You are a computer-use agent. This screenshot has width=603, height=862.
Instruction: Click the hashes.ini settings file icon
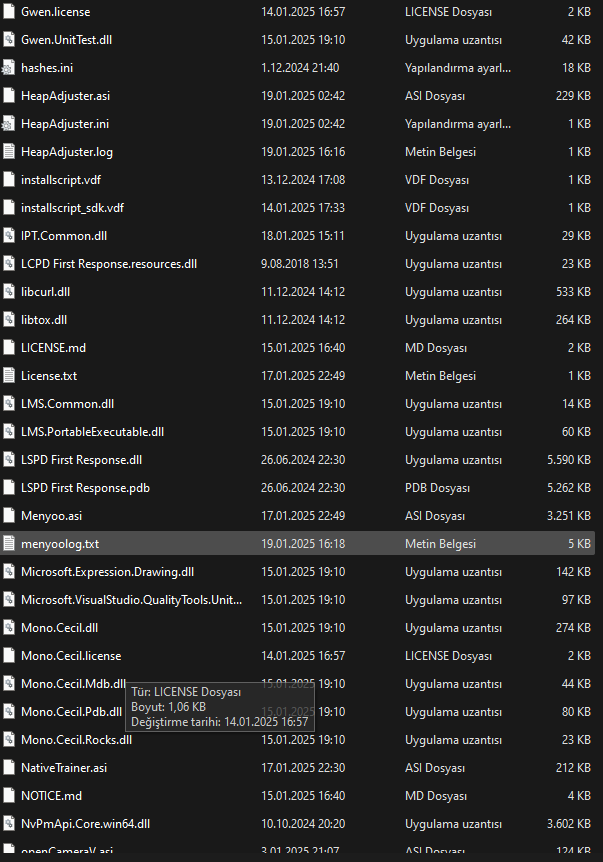pyautogui.click(x=10, y=68)
